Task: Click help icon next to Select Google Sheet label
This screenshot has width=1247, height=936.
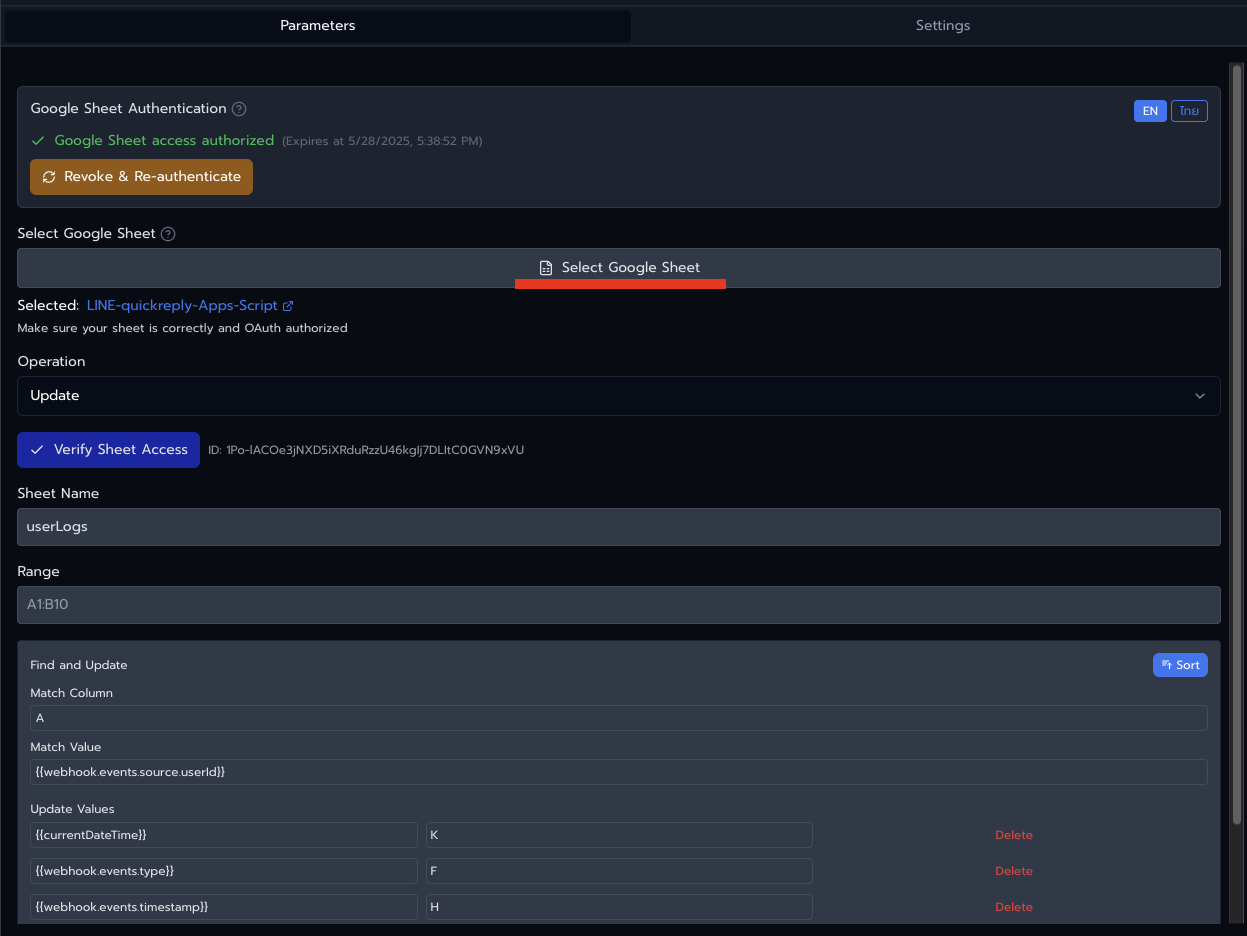Action: [168, 234]
